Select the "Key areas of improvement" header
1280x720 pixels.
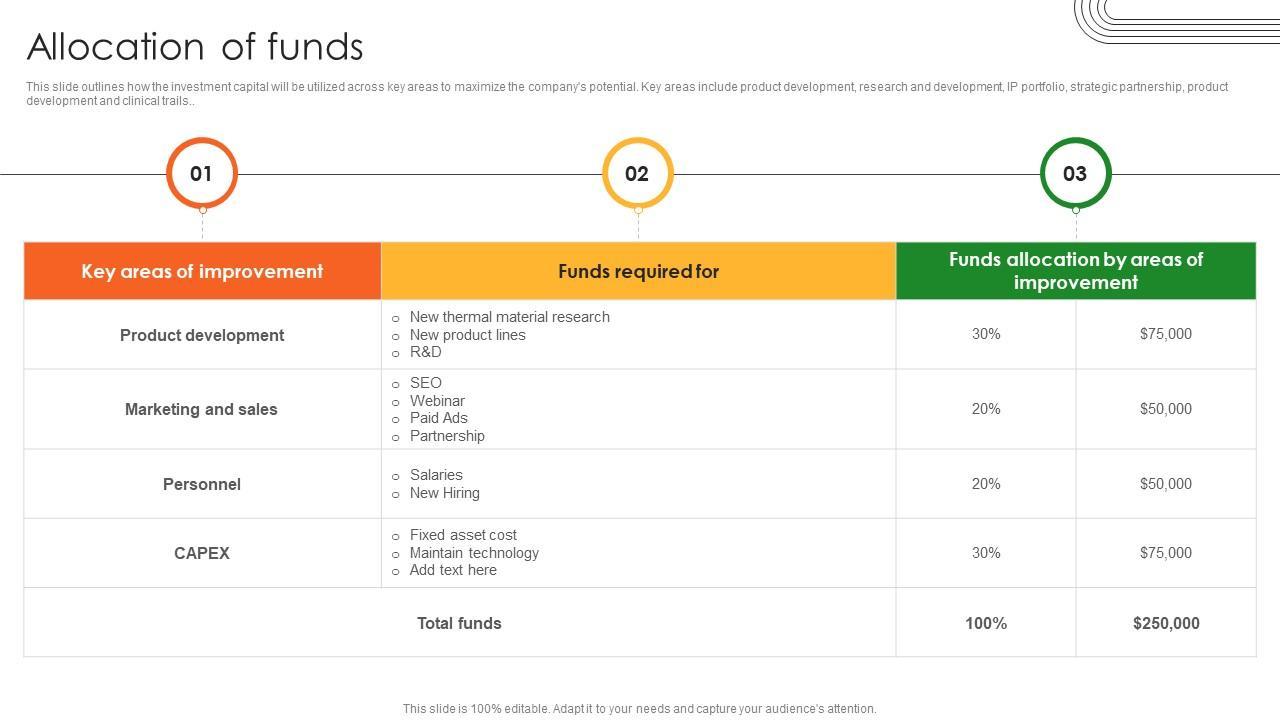202,271
